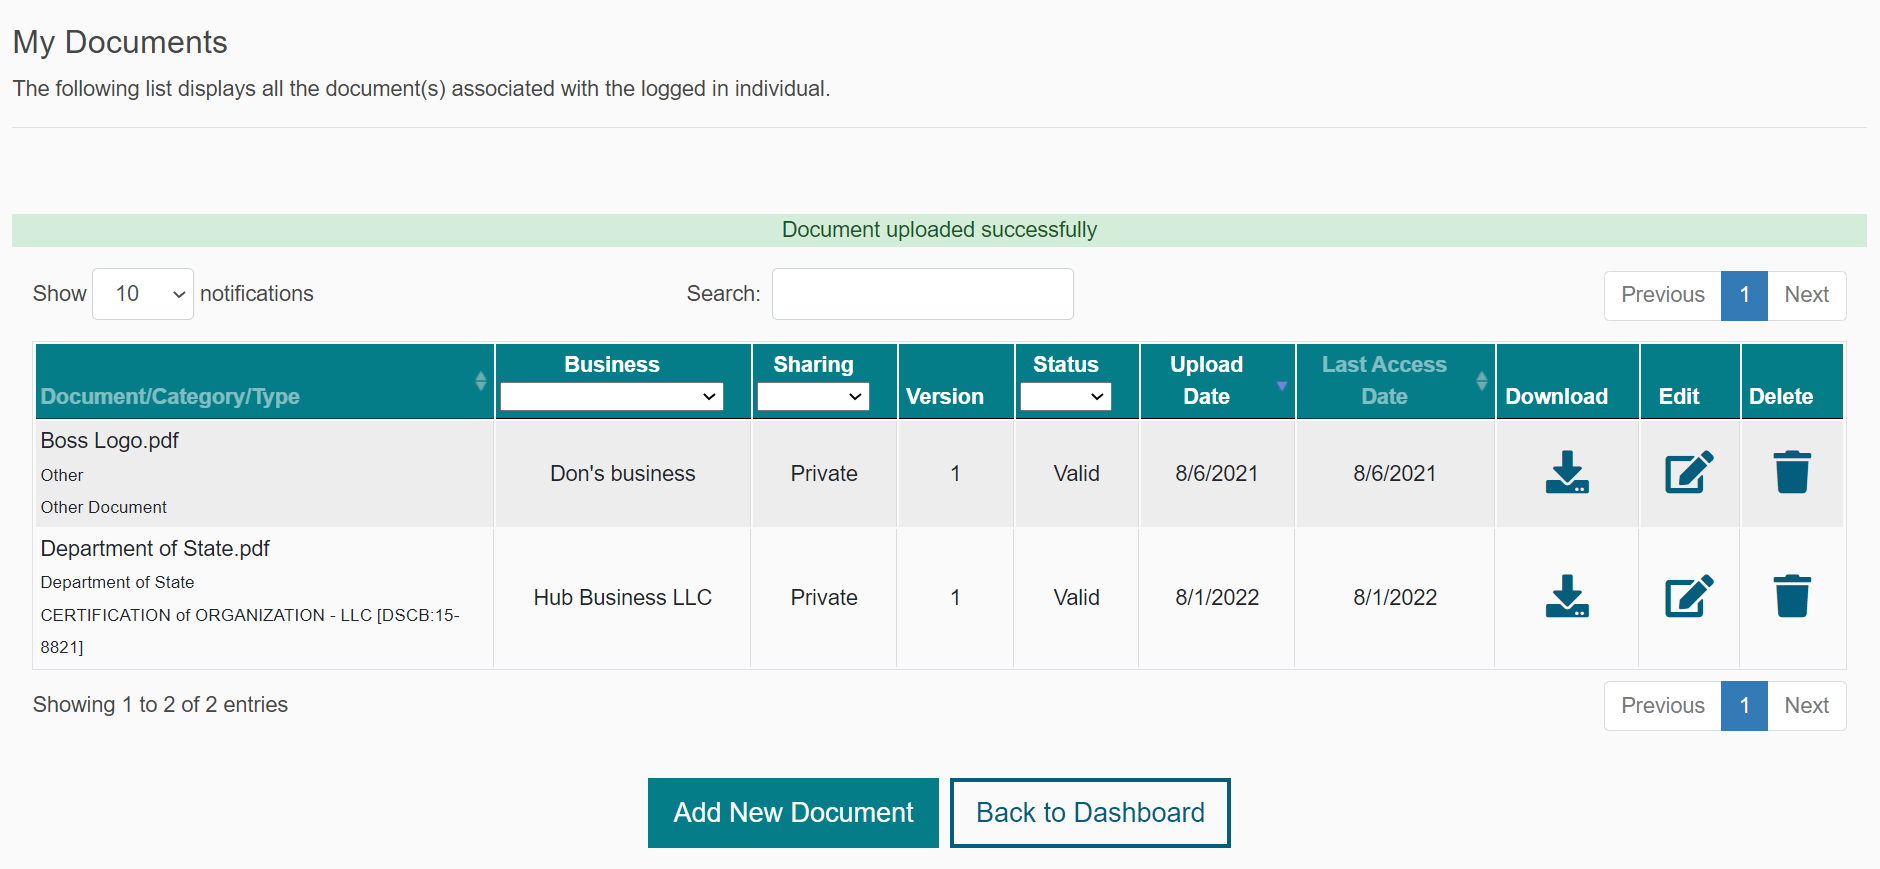Focus the Search input field
The image size is (1880, 869).
[922, 294]
